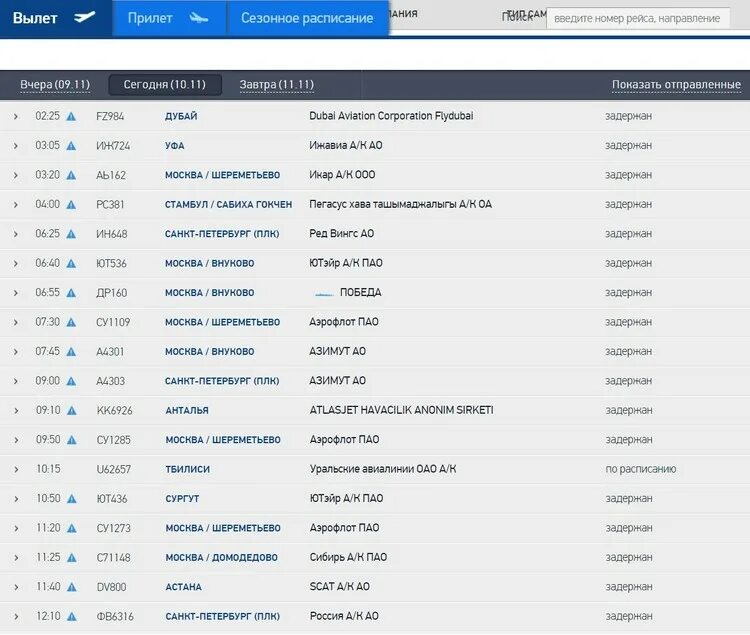Click airline Уральские авиалинии ОАО А/К

tap(383, 469)
